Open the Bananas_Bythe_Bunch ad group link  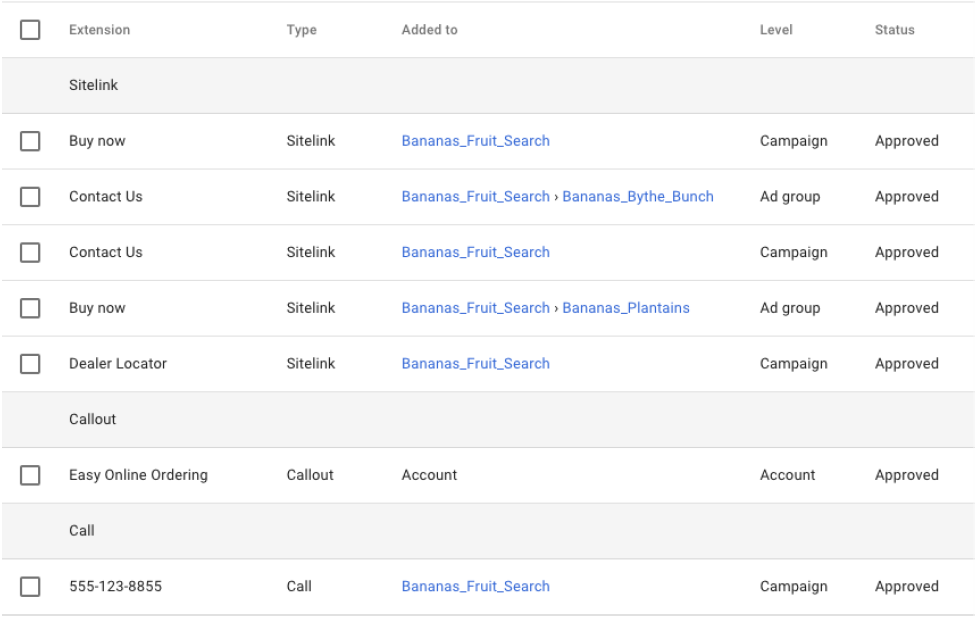click(x=637, y=197)
